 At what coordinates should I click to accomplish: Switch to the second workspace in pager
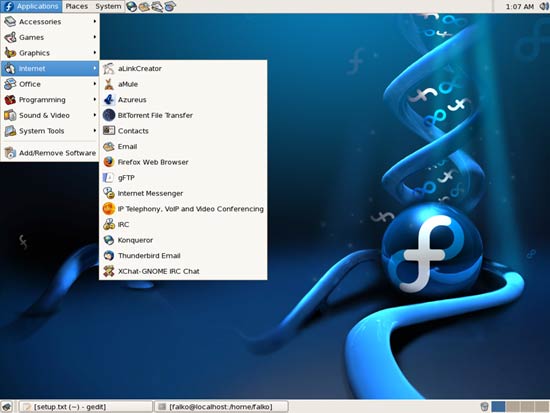[x=513, y=407]
